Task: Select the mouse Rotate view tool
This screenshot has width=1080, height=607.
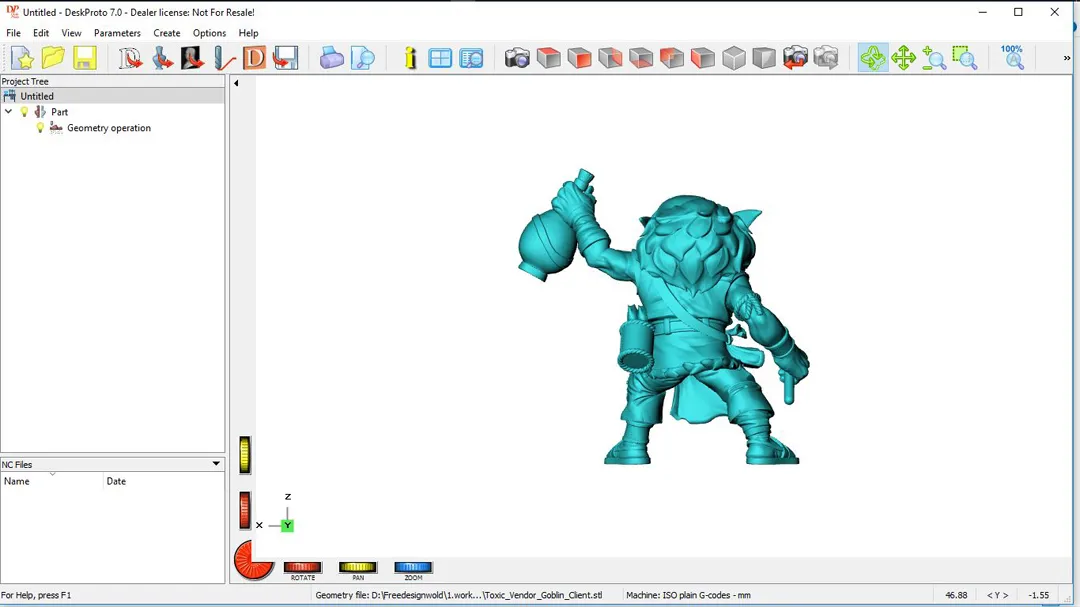Action: 872,58
